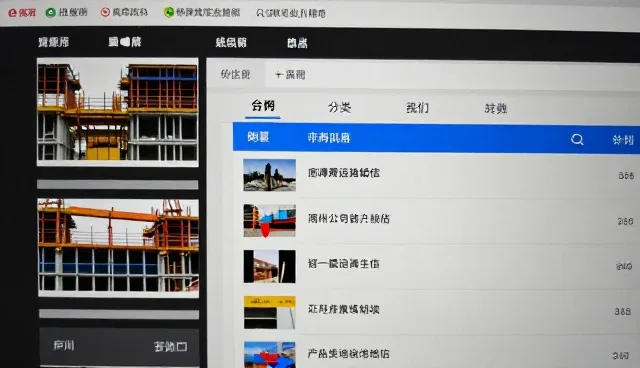Open the bookmark with the red 'e' logo

tap(22, 13)
